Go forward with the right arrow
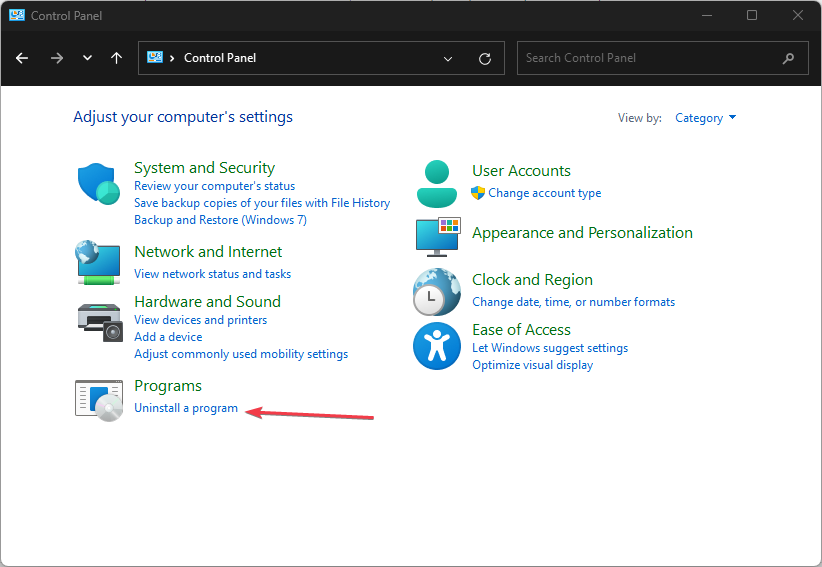Viewport: 822px width, 567px height. coord(57,58)
